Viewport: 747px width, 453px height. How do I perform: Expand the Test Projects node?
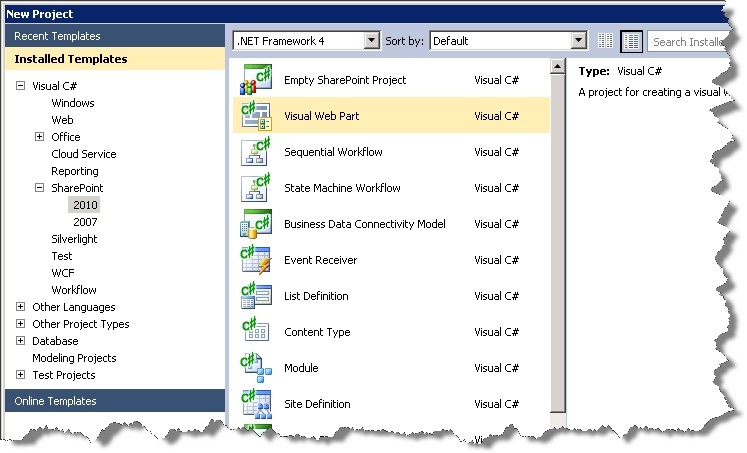click(x=20, y=374)
